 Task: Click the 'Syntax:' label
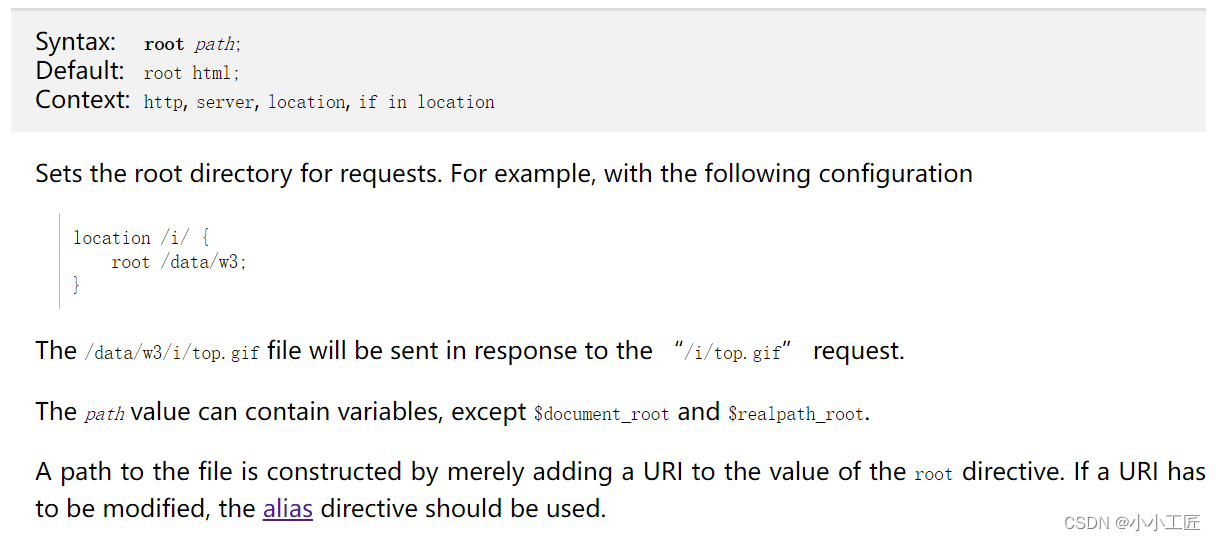(x=76, y=42)
